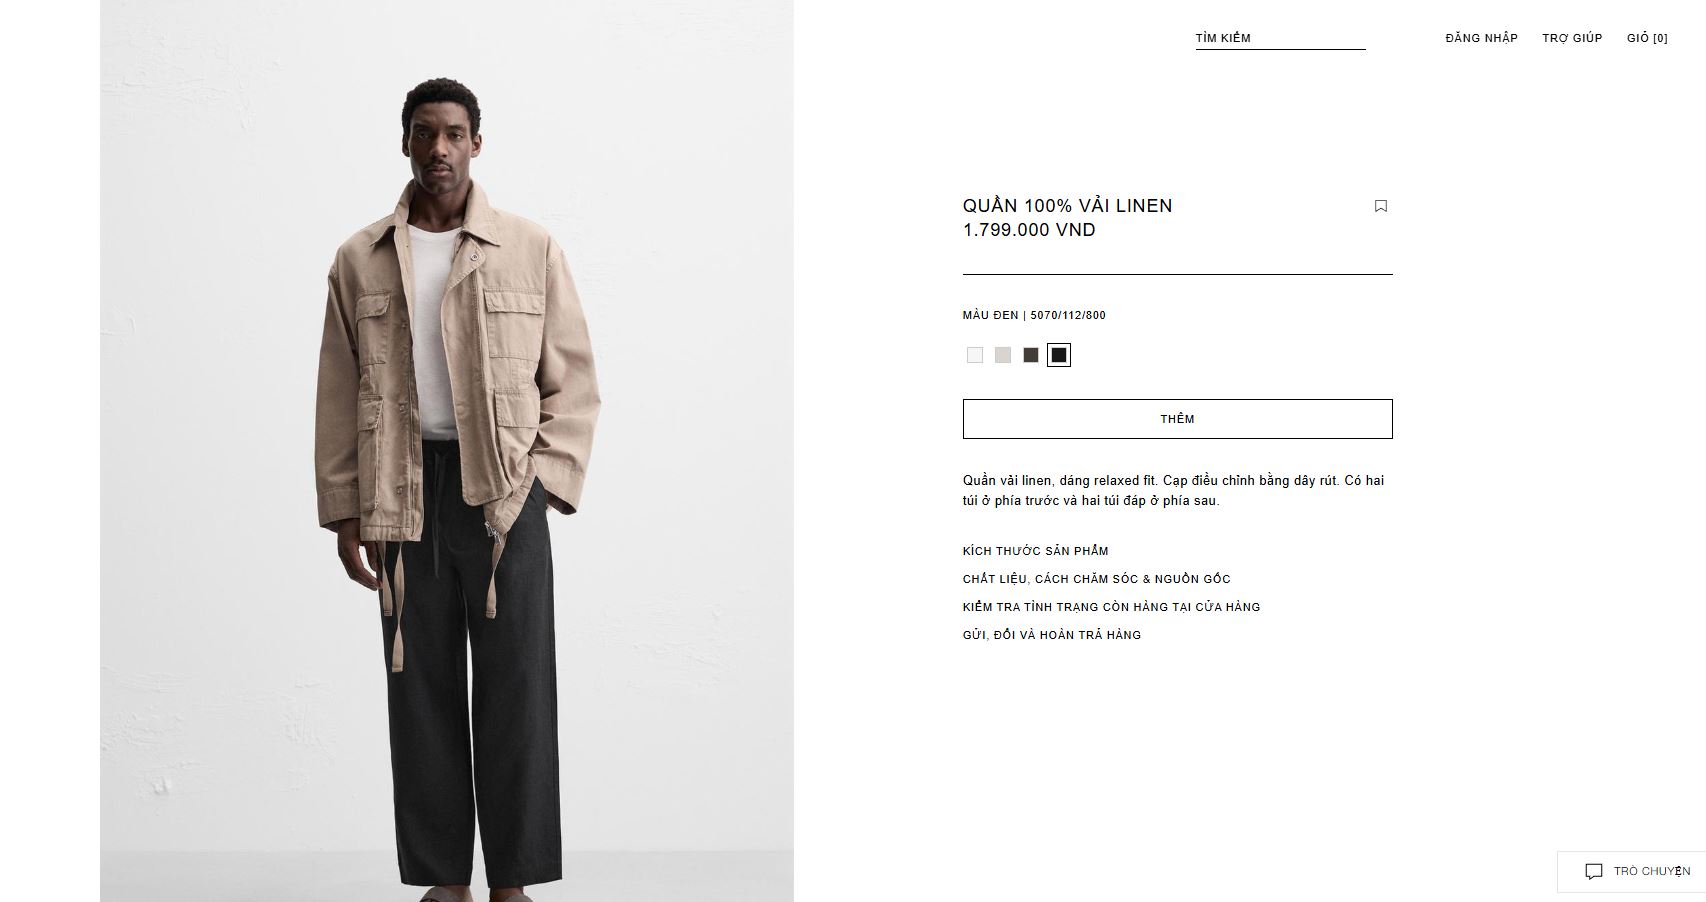Click the 1.799.000 VND price

1029,230
